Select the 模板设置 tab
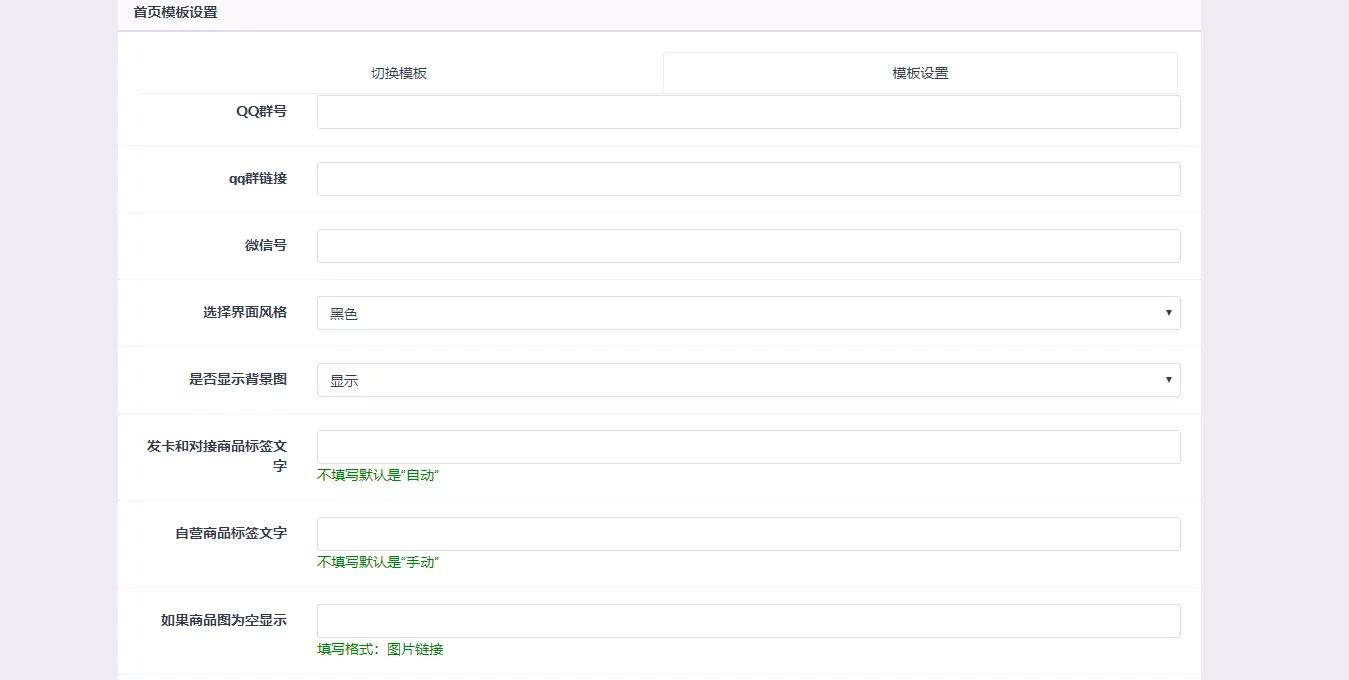This screenshot has width=1349, height=680. tap(920, 72)
